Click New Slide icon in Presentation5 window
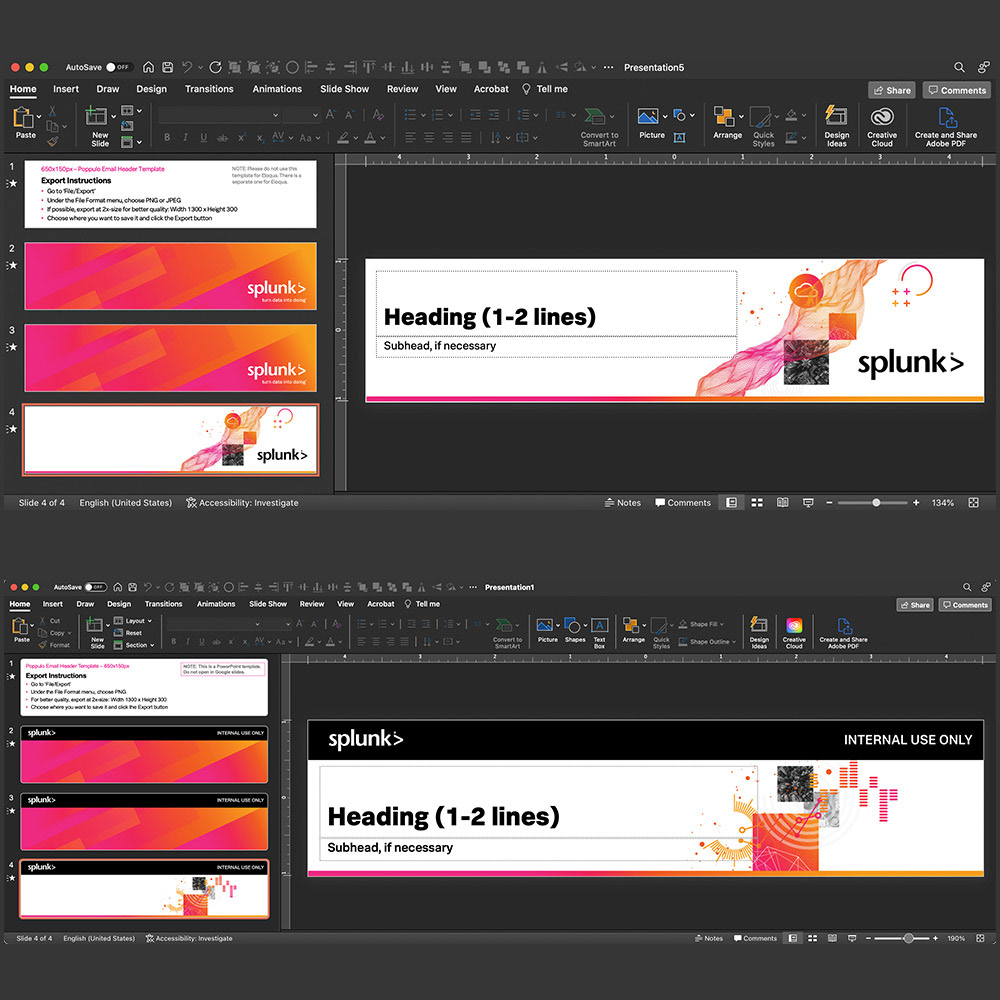Screen dimensions: 1000x1000 [x=96, y=117]
